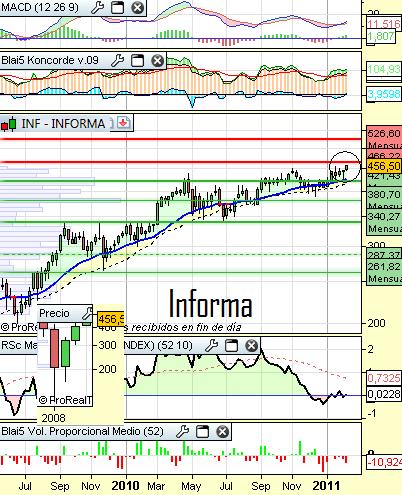
Task: Click the Blai5 Vol. Proporcional Medio (52) label
Action: [82, 431]
